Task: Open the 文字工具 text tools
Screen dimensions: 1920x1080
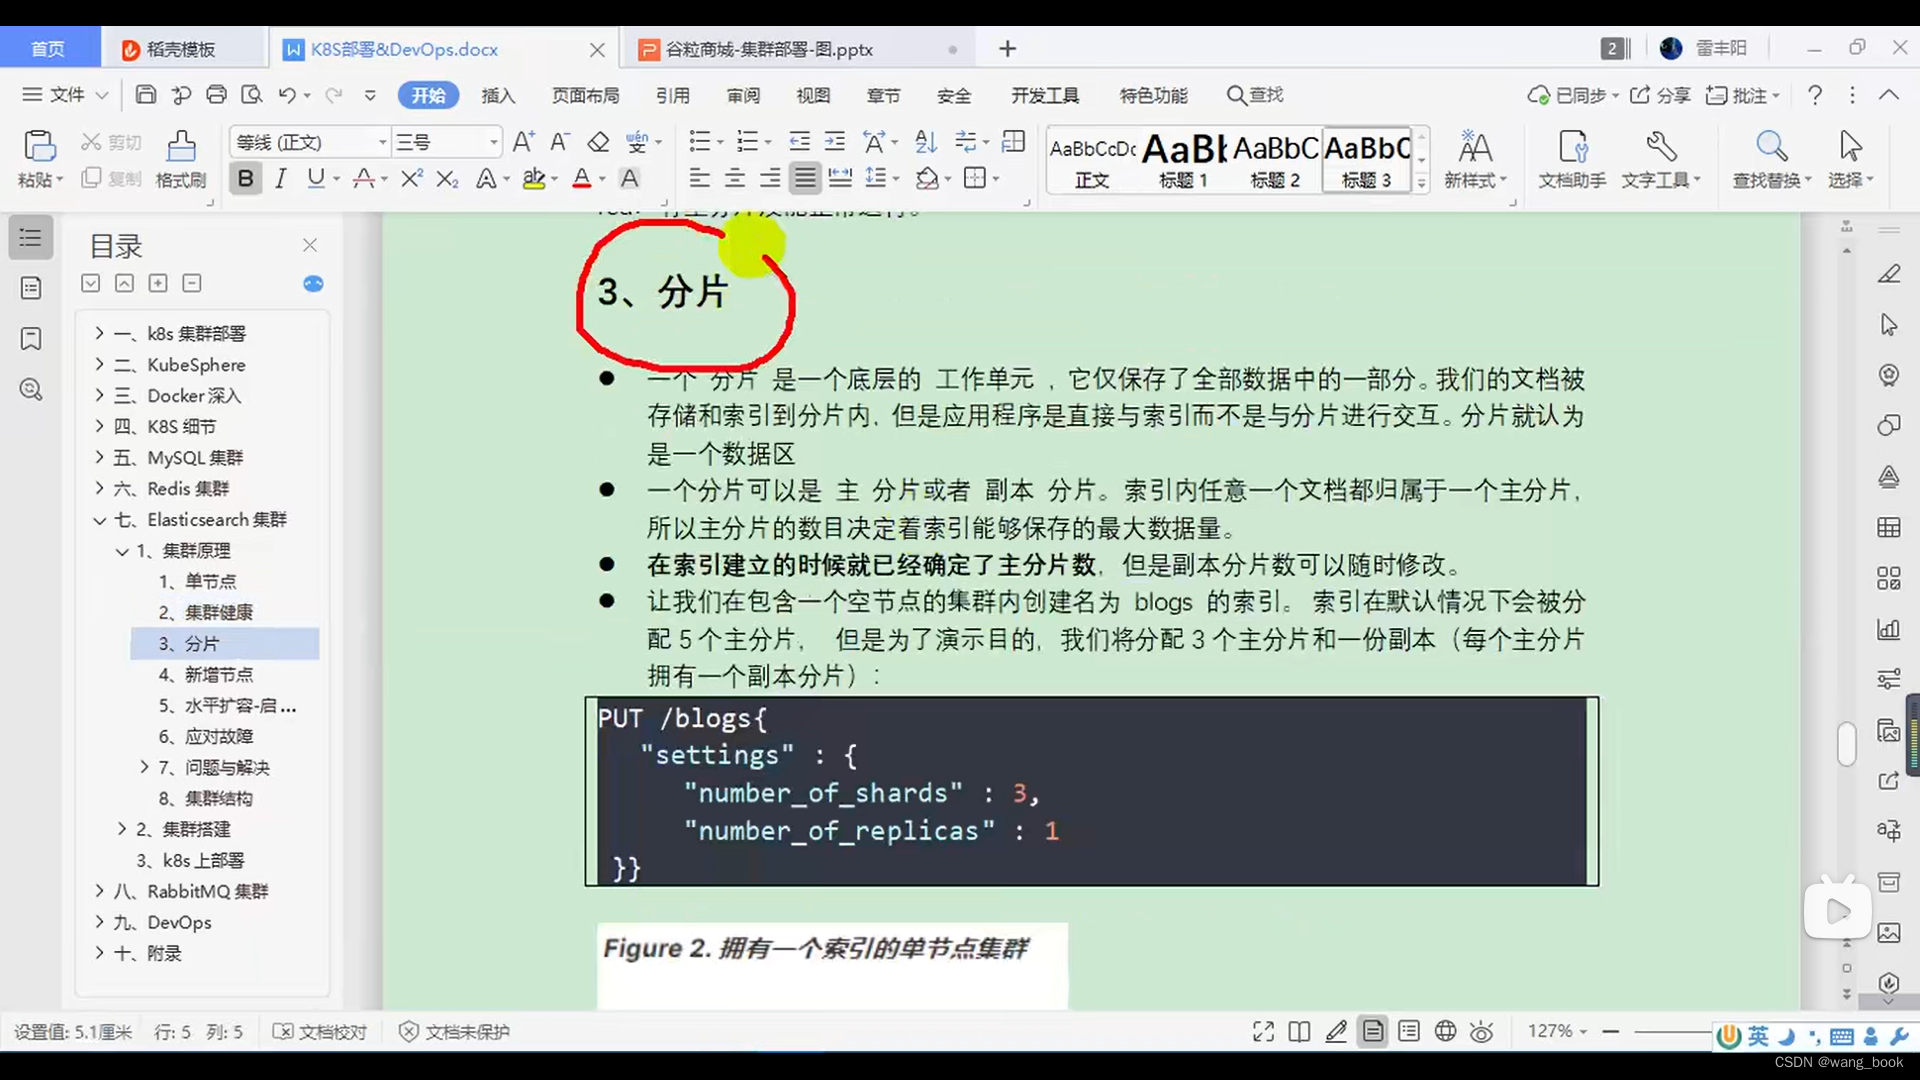Action: tap(1660, 160)
